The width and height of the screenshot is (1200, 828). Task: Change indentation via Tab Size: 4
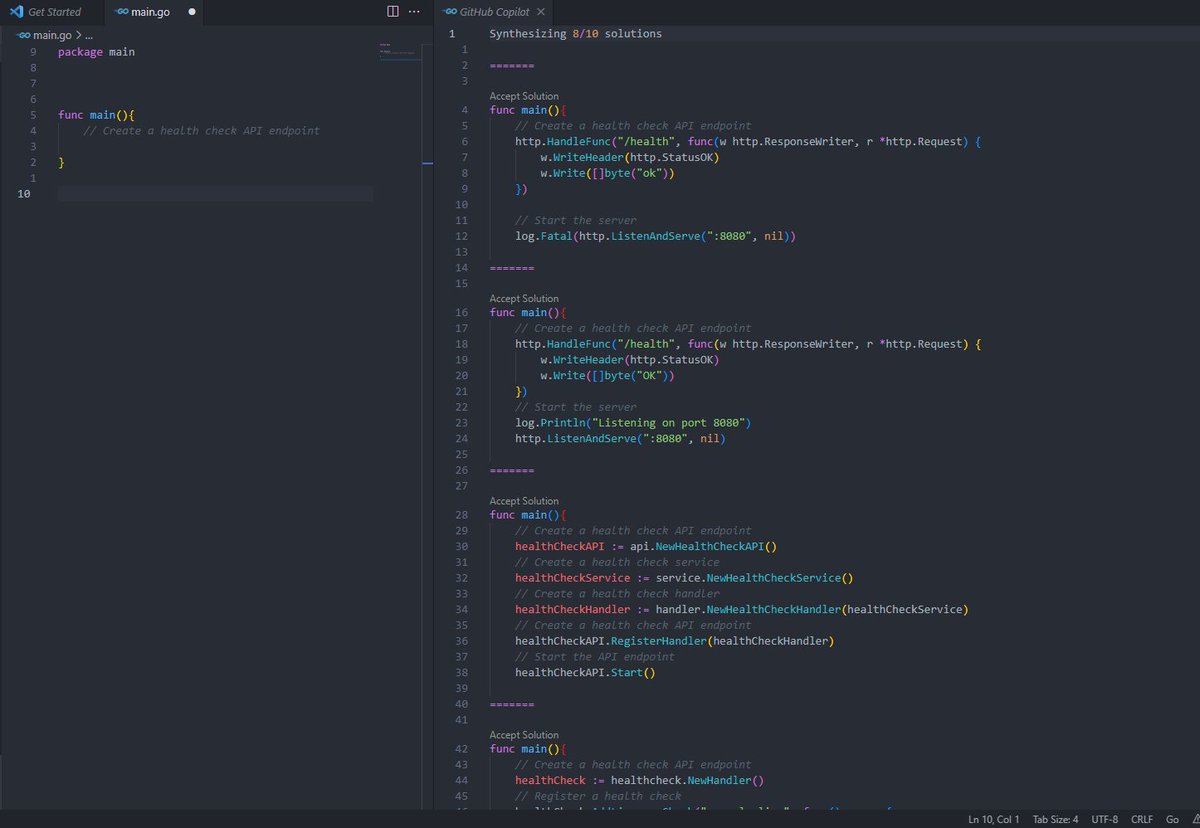[x=1055, y=819]
